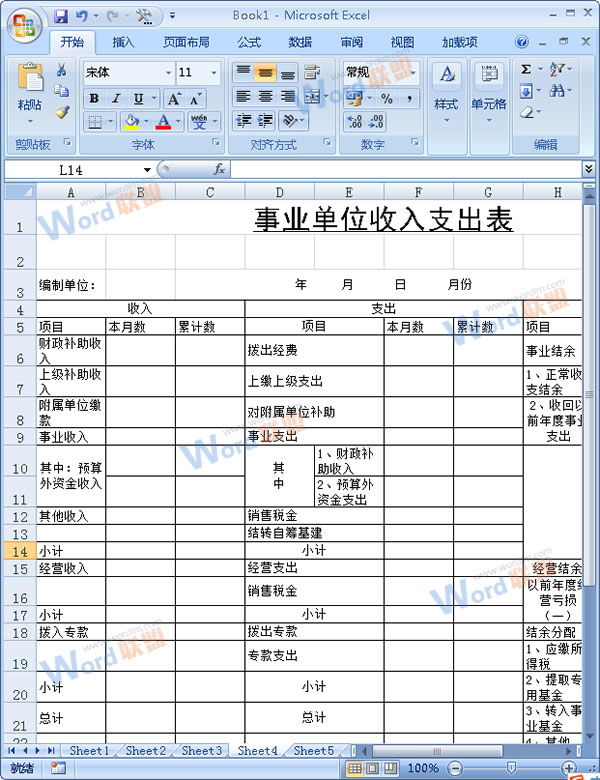
Task: Toggle center horizontal alignment
Action: (x=265, y=96)
